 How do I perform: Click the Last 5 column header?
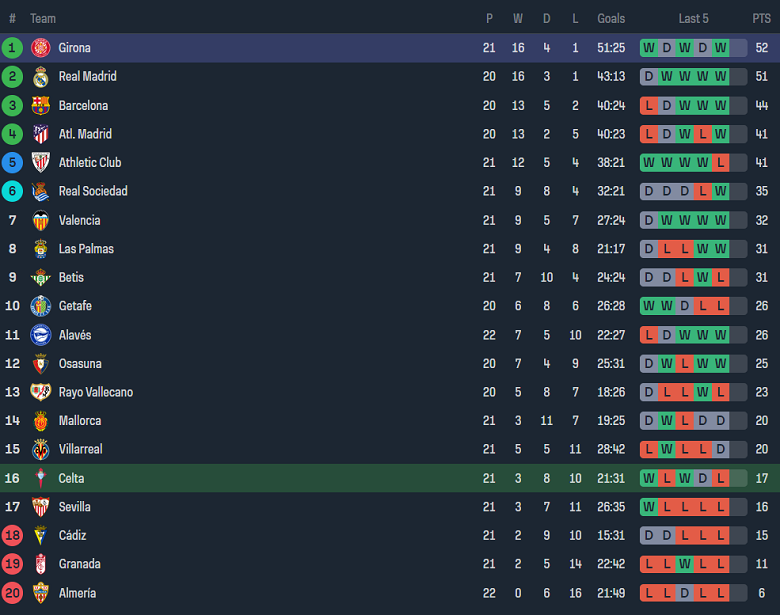tap(693, 18)
